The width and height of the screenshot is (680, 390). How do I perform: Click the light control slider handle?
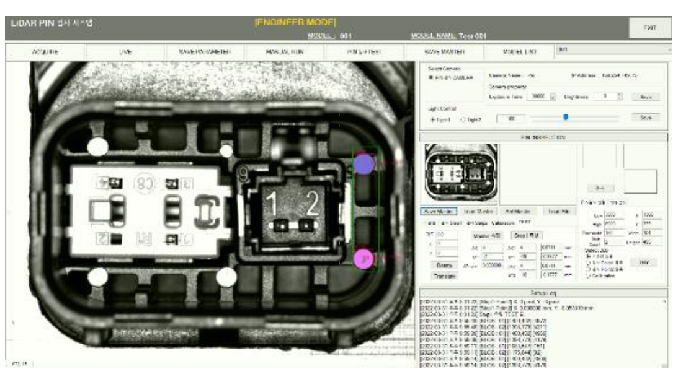click(566, 117)
